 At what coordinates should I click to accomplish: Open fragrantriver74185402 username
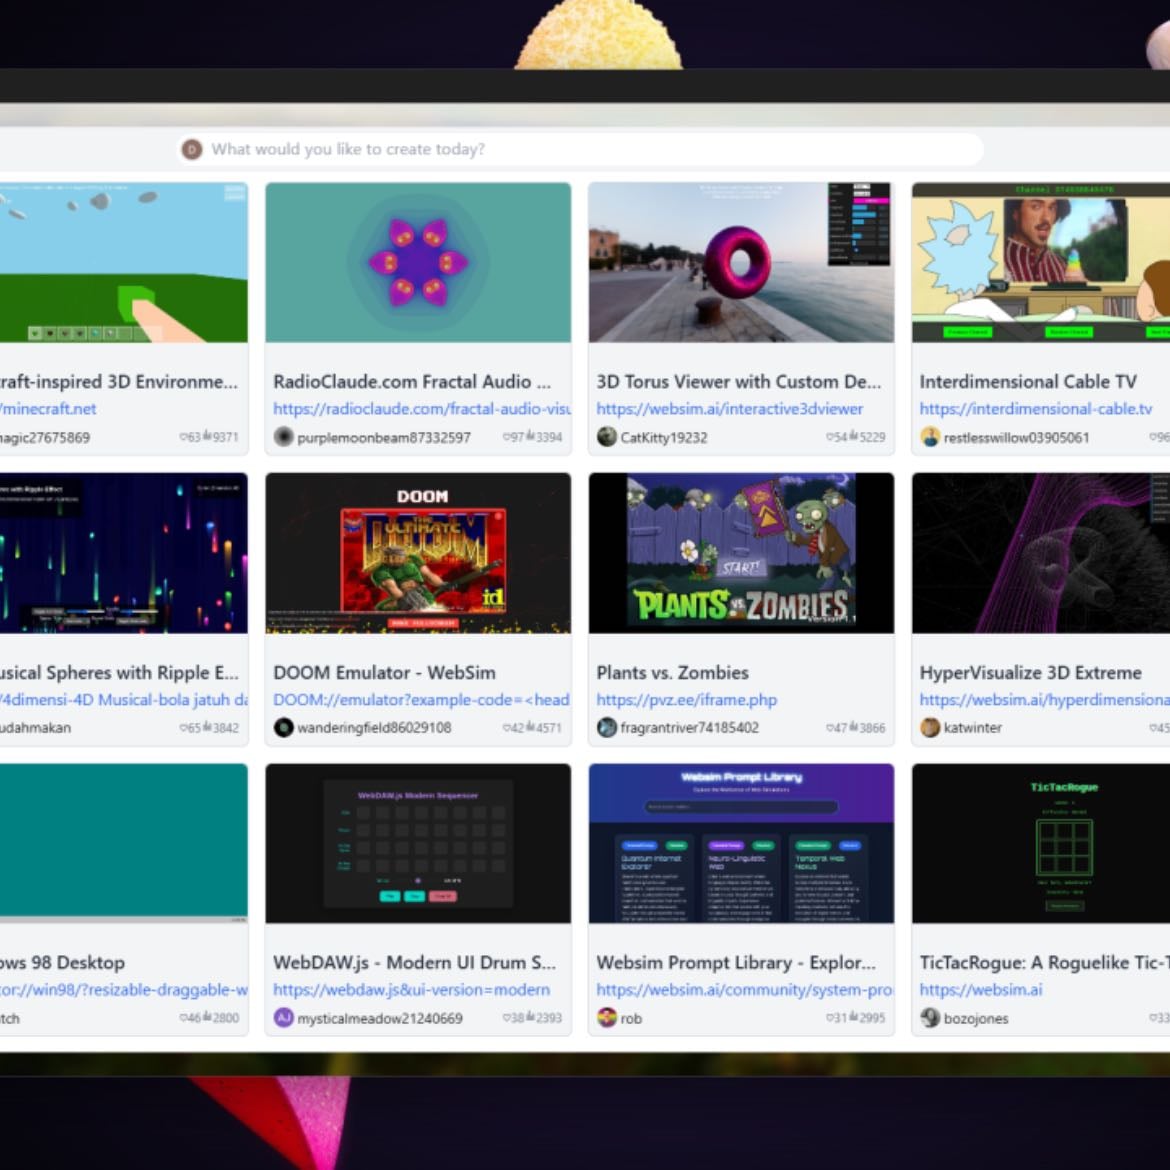point(689,728)
